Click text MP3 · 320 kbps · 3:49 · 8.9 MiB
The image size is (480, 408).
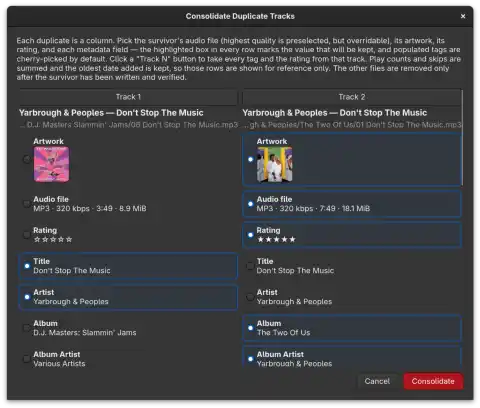pyautogui.click(x=90, y=208)
